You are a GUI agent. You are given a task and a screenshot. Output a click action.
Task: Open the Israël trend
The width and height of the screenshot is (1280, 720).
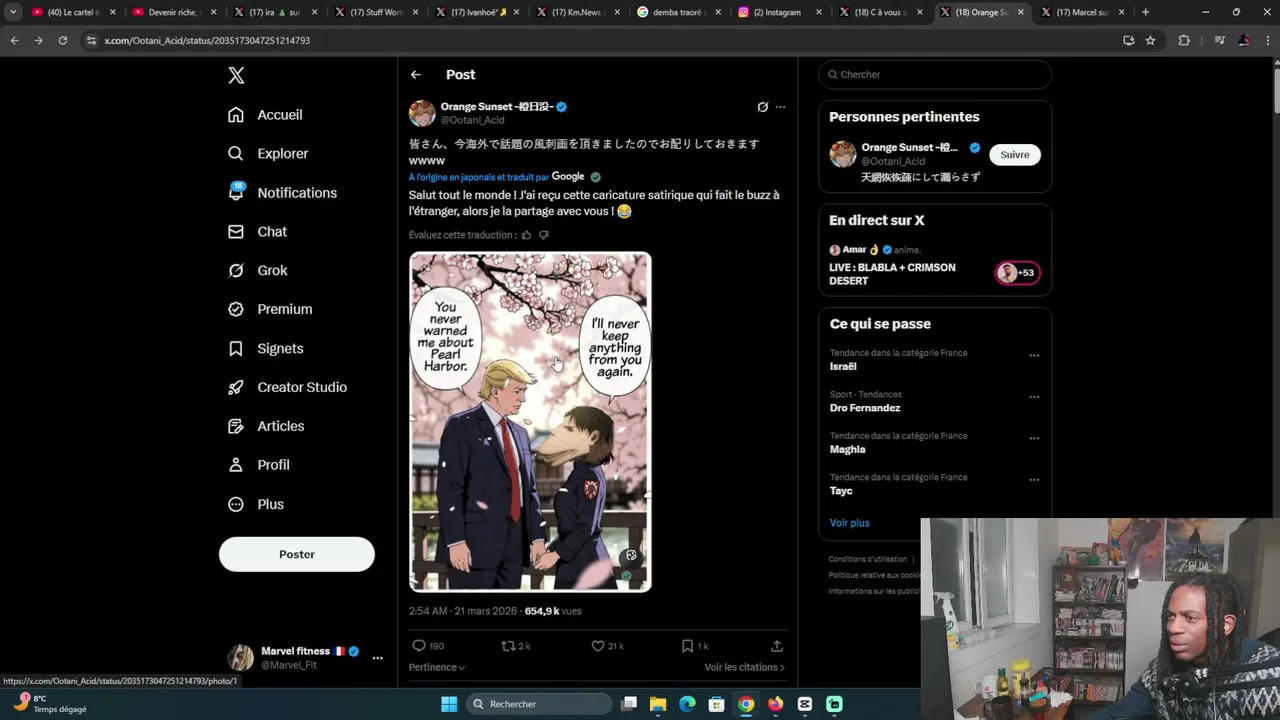(x=843, y=367)
